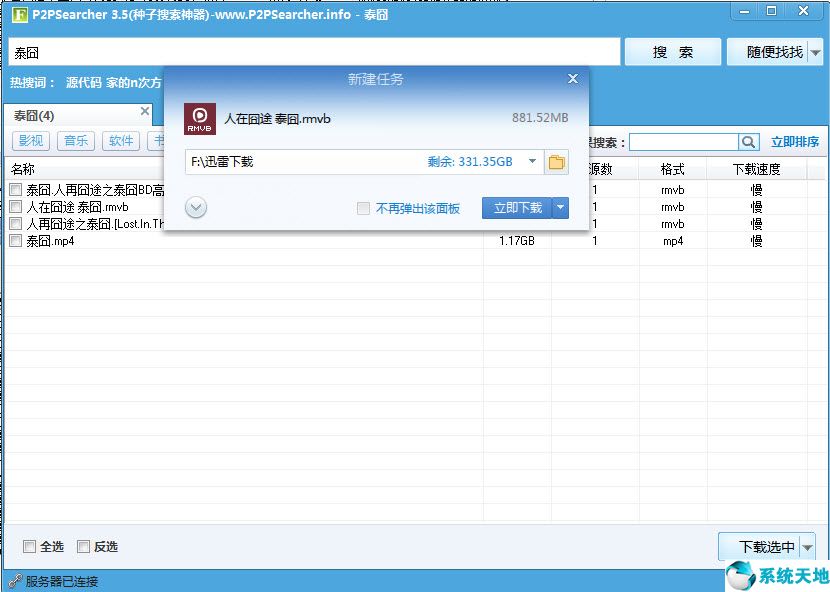Click the server connected status icon
The image size is (830, 592).
coord(15,581)
